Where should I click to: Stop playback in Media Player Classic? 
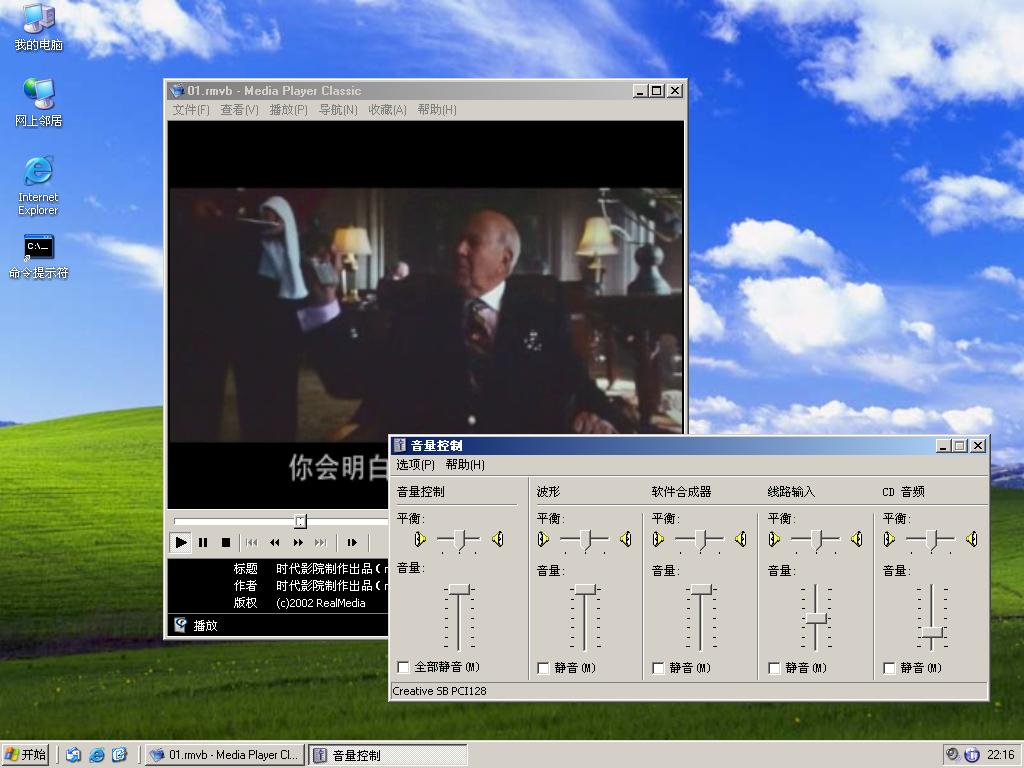(x=226, y=542)
